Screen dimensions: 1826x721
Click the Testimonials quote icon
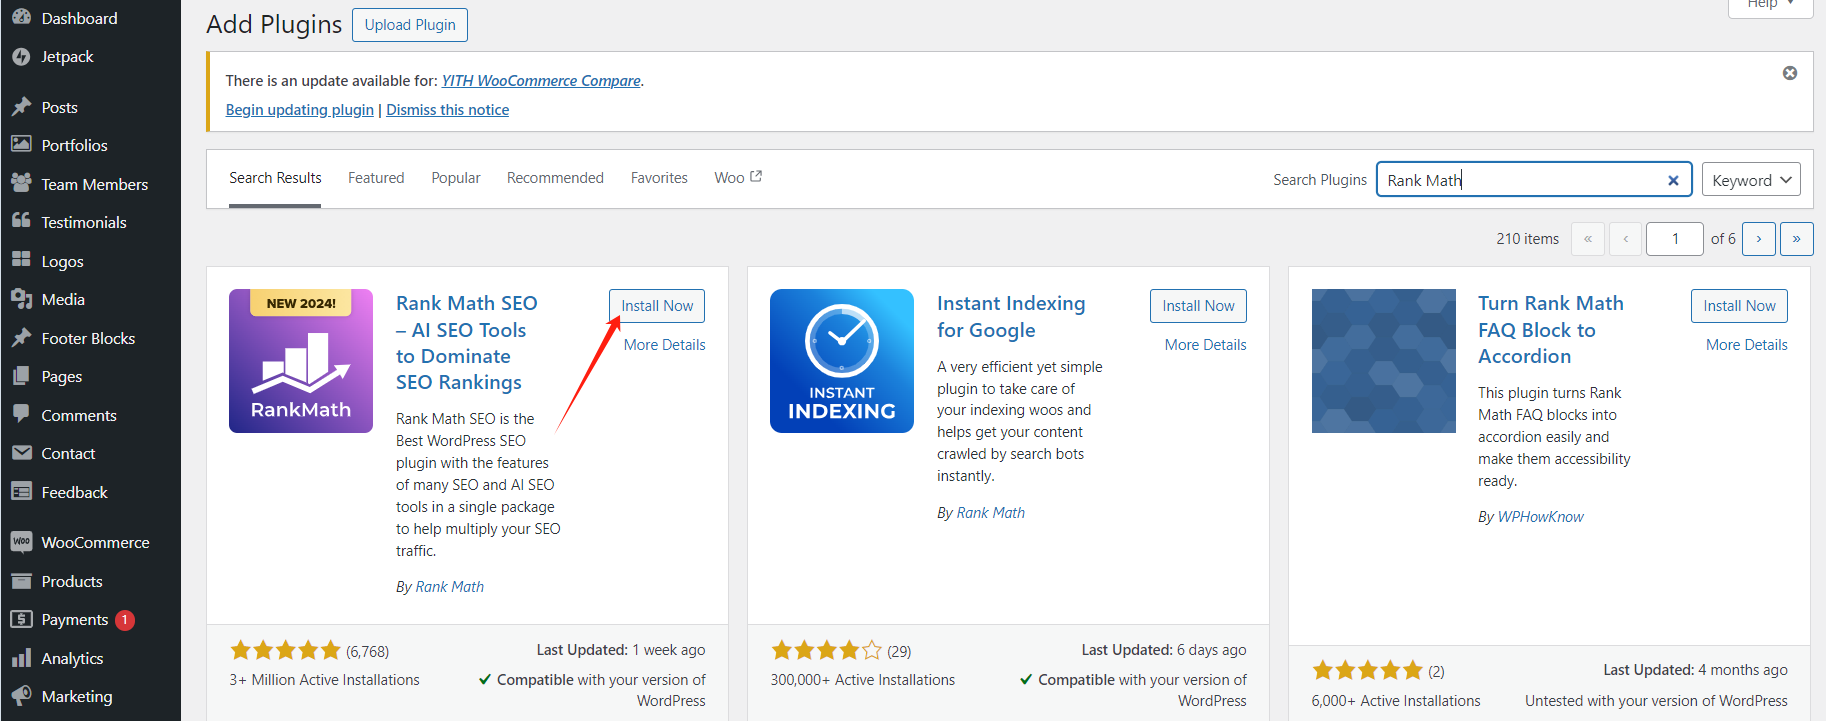coord(21,221)
